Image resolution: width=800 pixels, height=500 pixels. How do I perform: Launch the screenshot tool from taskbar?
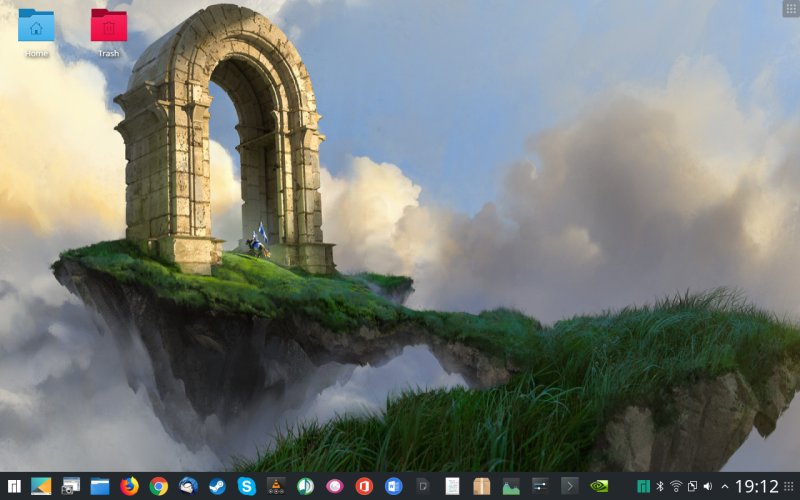pyautogui.click(x=70, y=486)
